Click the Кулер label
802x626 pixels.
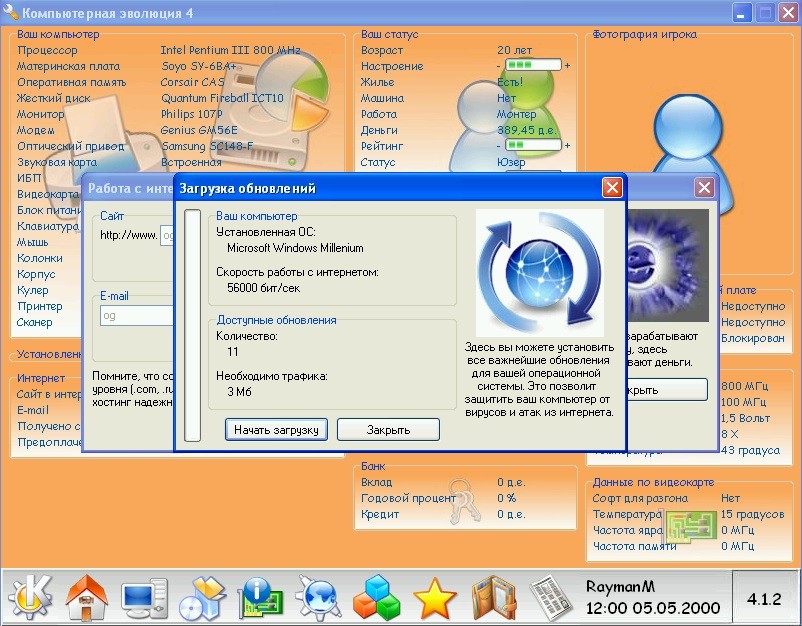(33, 290)
